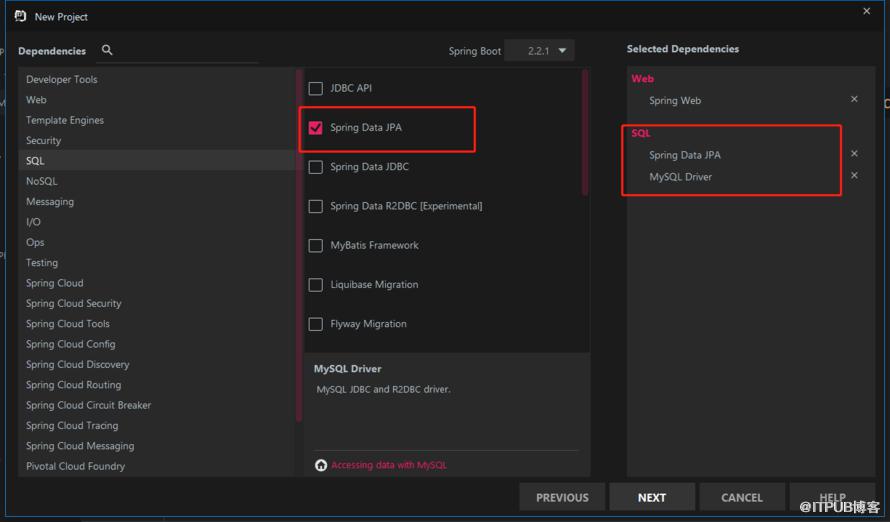Click the SQL group heading in Selected Dependencies
The height and width of the screenshot is (522, 890).
(641, 133)
